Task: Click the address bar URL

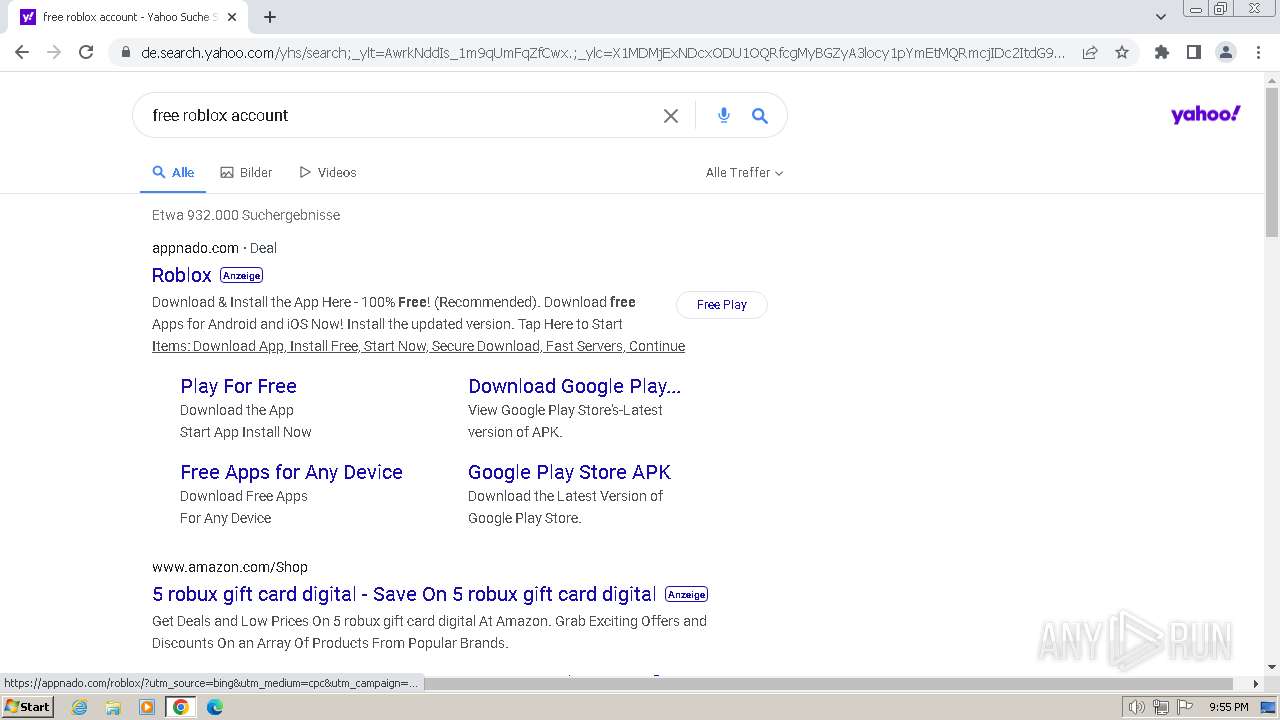Action: 602,53
